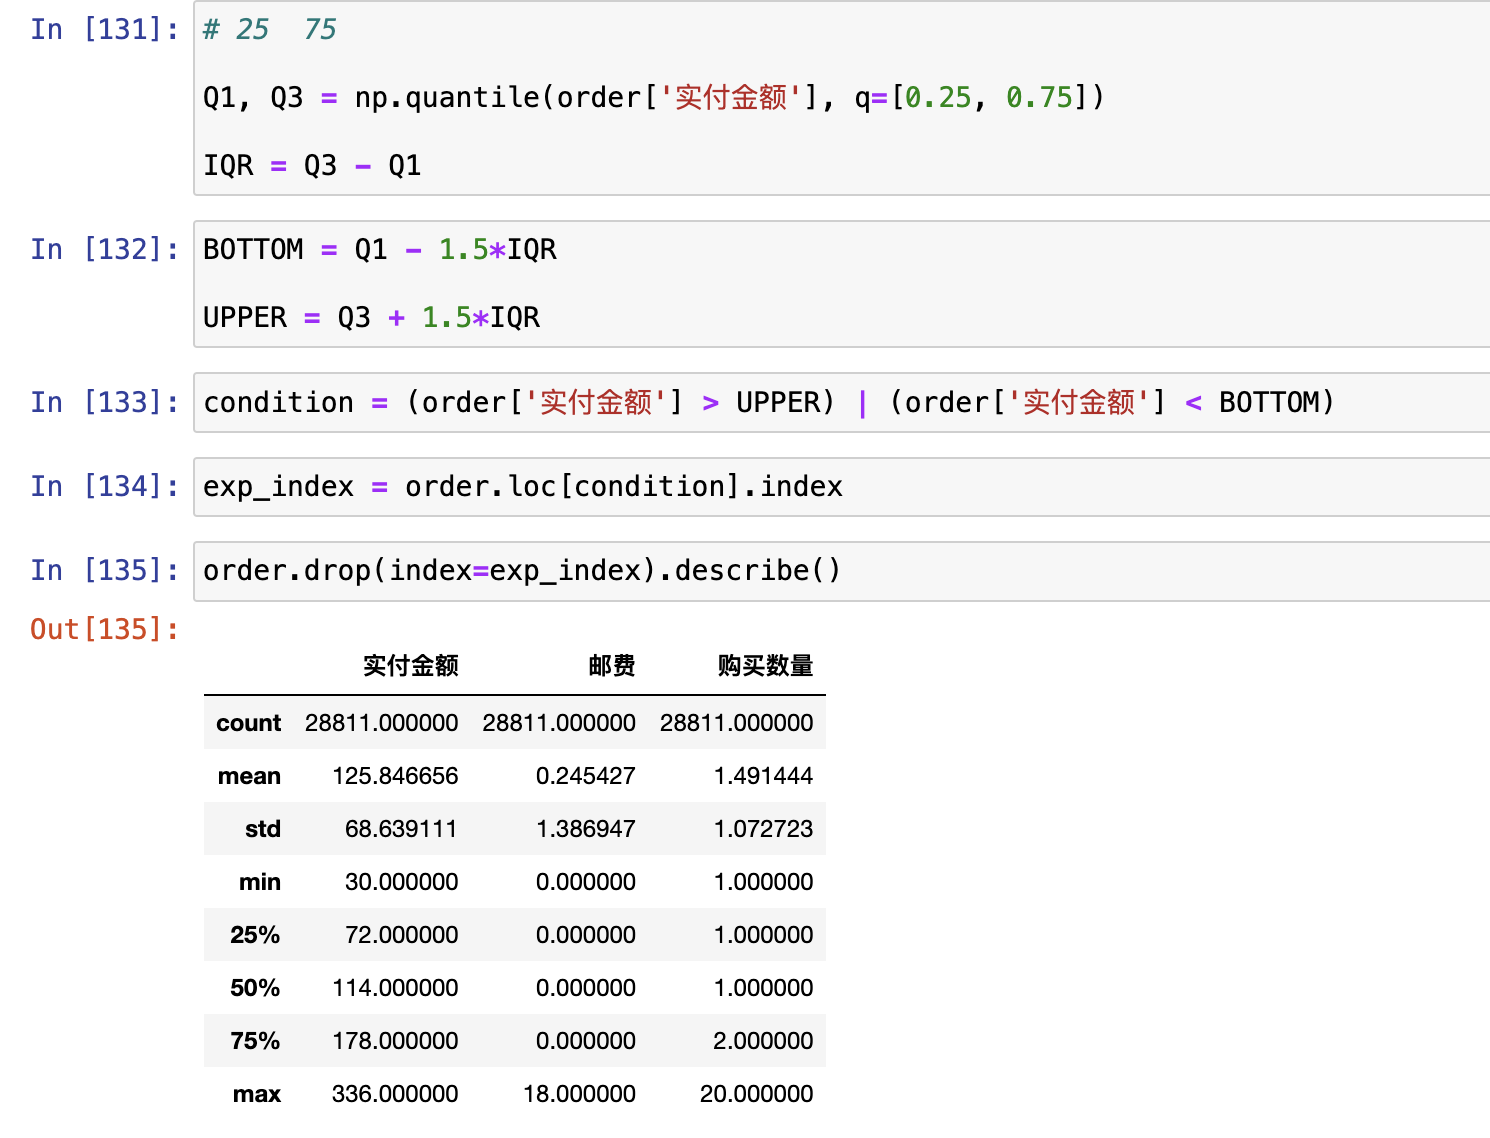Click the 邮费 column header
The width and height of the screenshot is (1490, 1138).
tap(611, 666)
